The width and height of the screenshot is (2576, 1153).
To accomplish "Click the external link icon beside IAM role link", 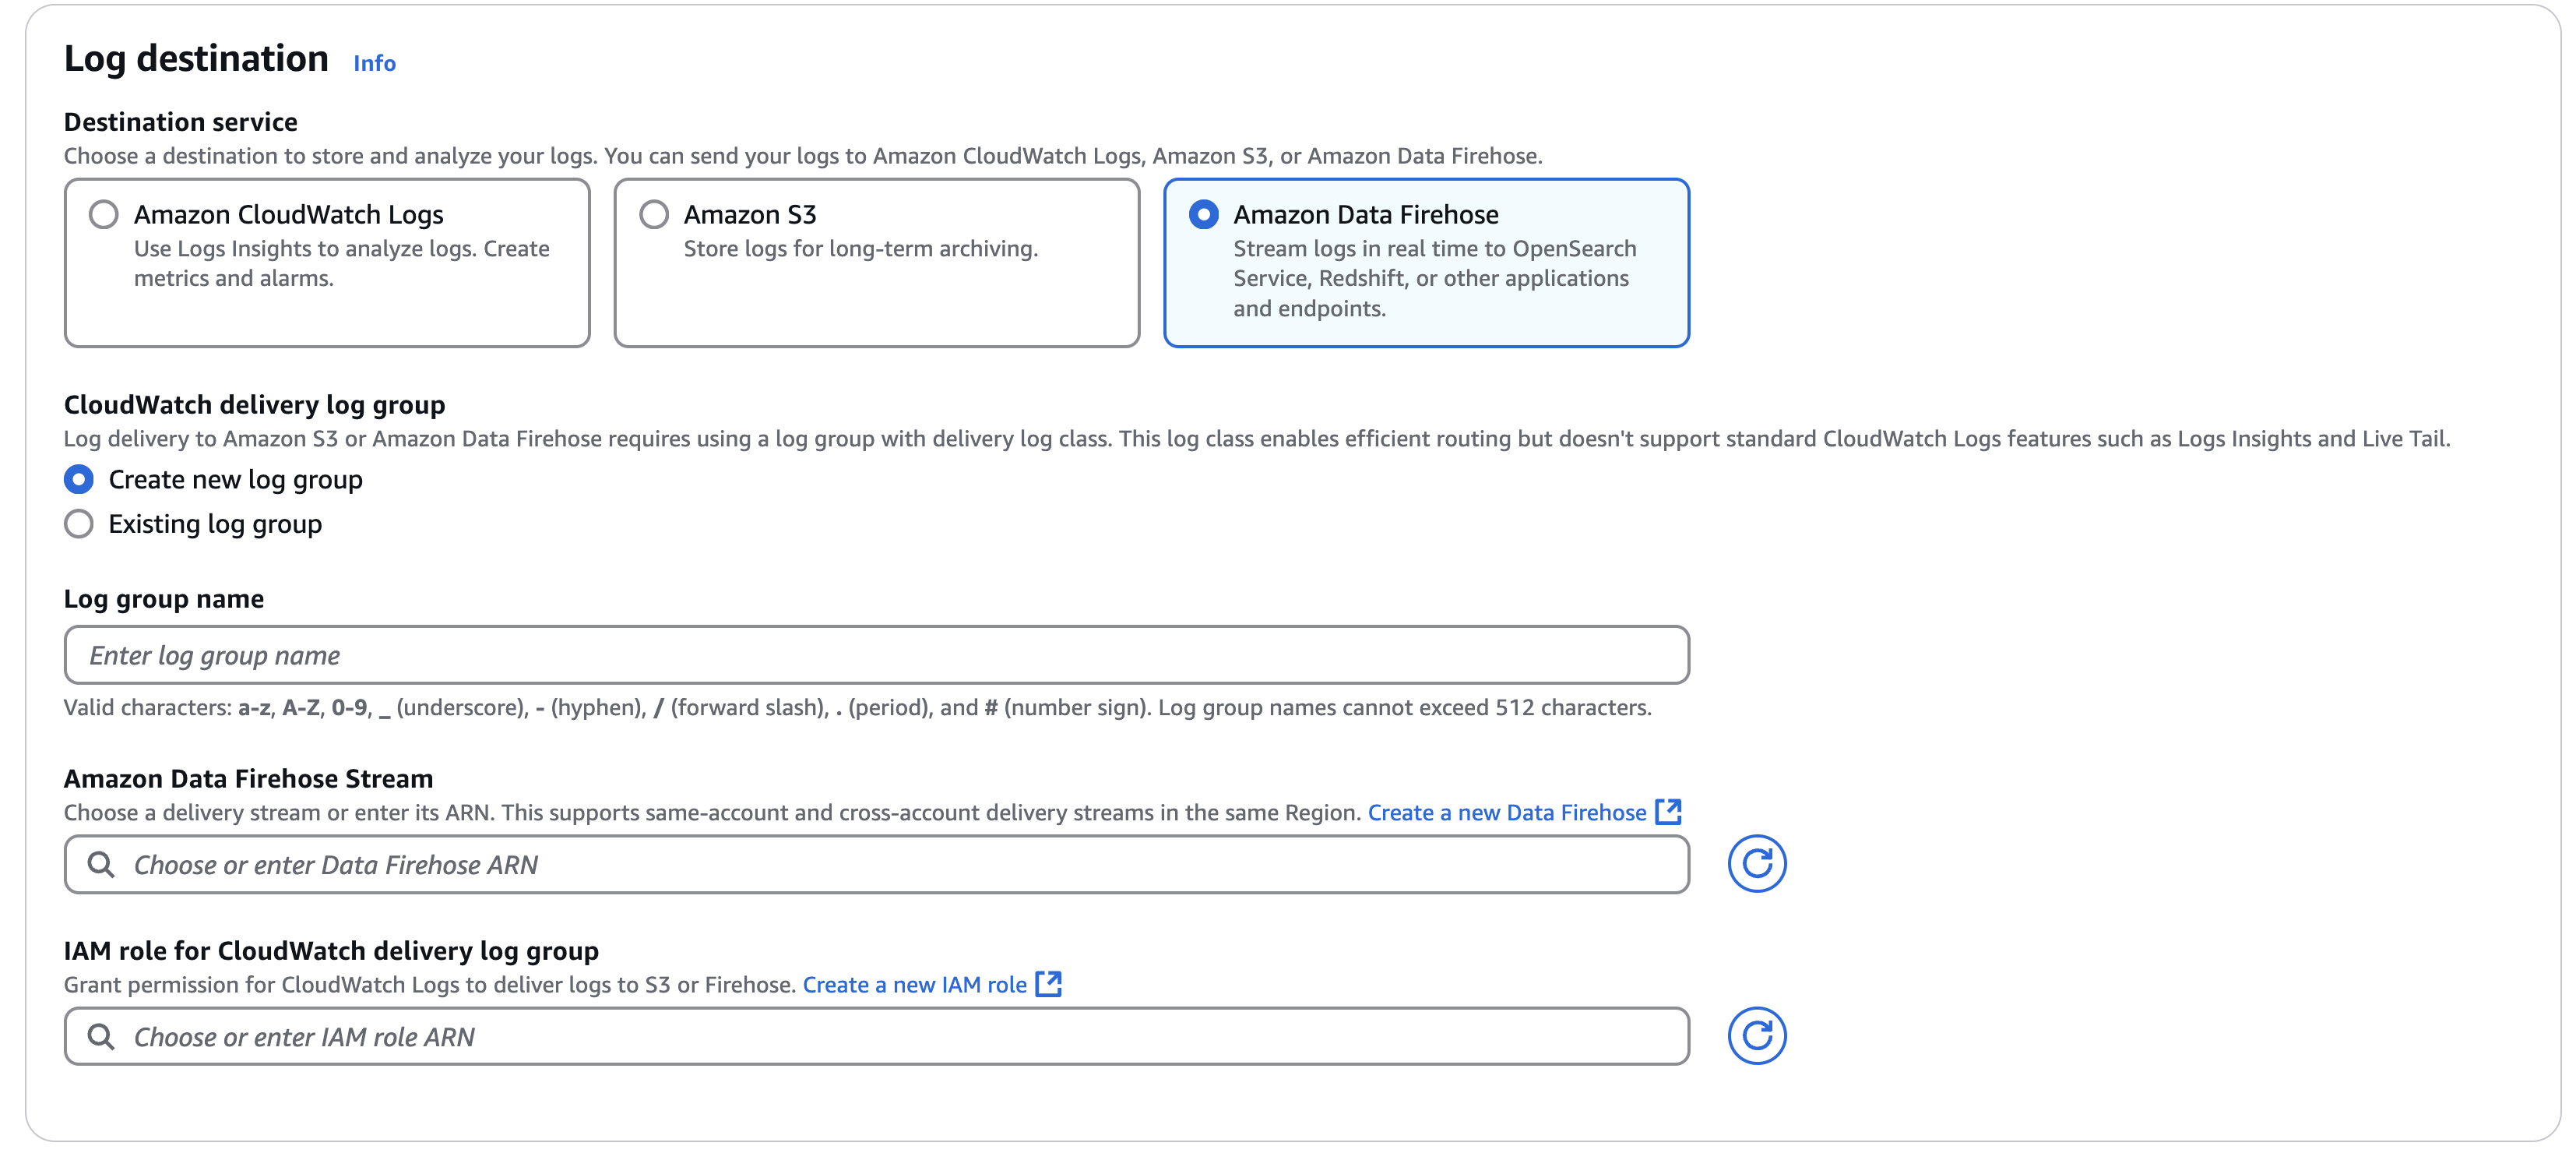I will click(x=1048, y=983).
